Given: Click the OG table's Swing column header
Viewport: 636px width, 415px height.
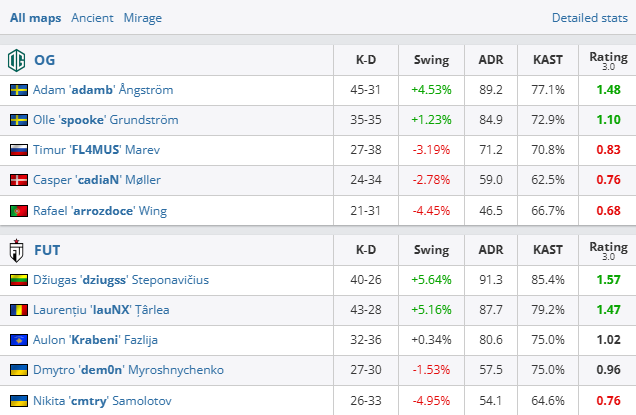Looking at the screenshot, I should pyautogui.click(x=431, y=60).
